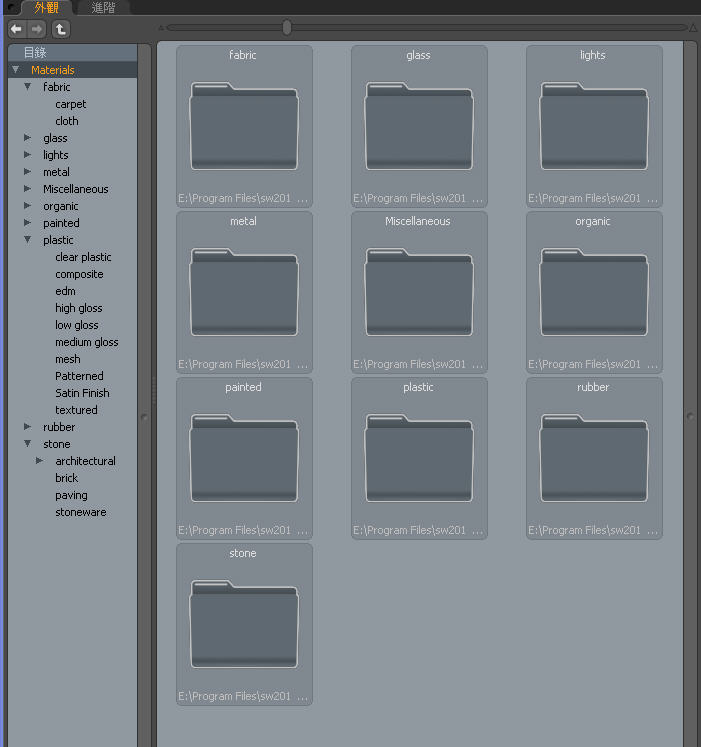701x747 pixels.
Task: Expand the metal tree node
Action: 28,172
